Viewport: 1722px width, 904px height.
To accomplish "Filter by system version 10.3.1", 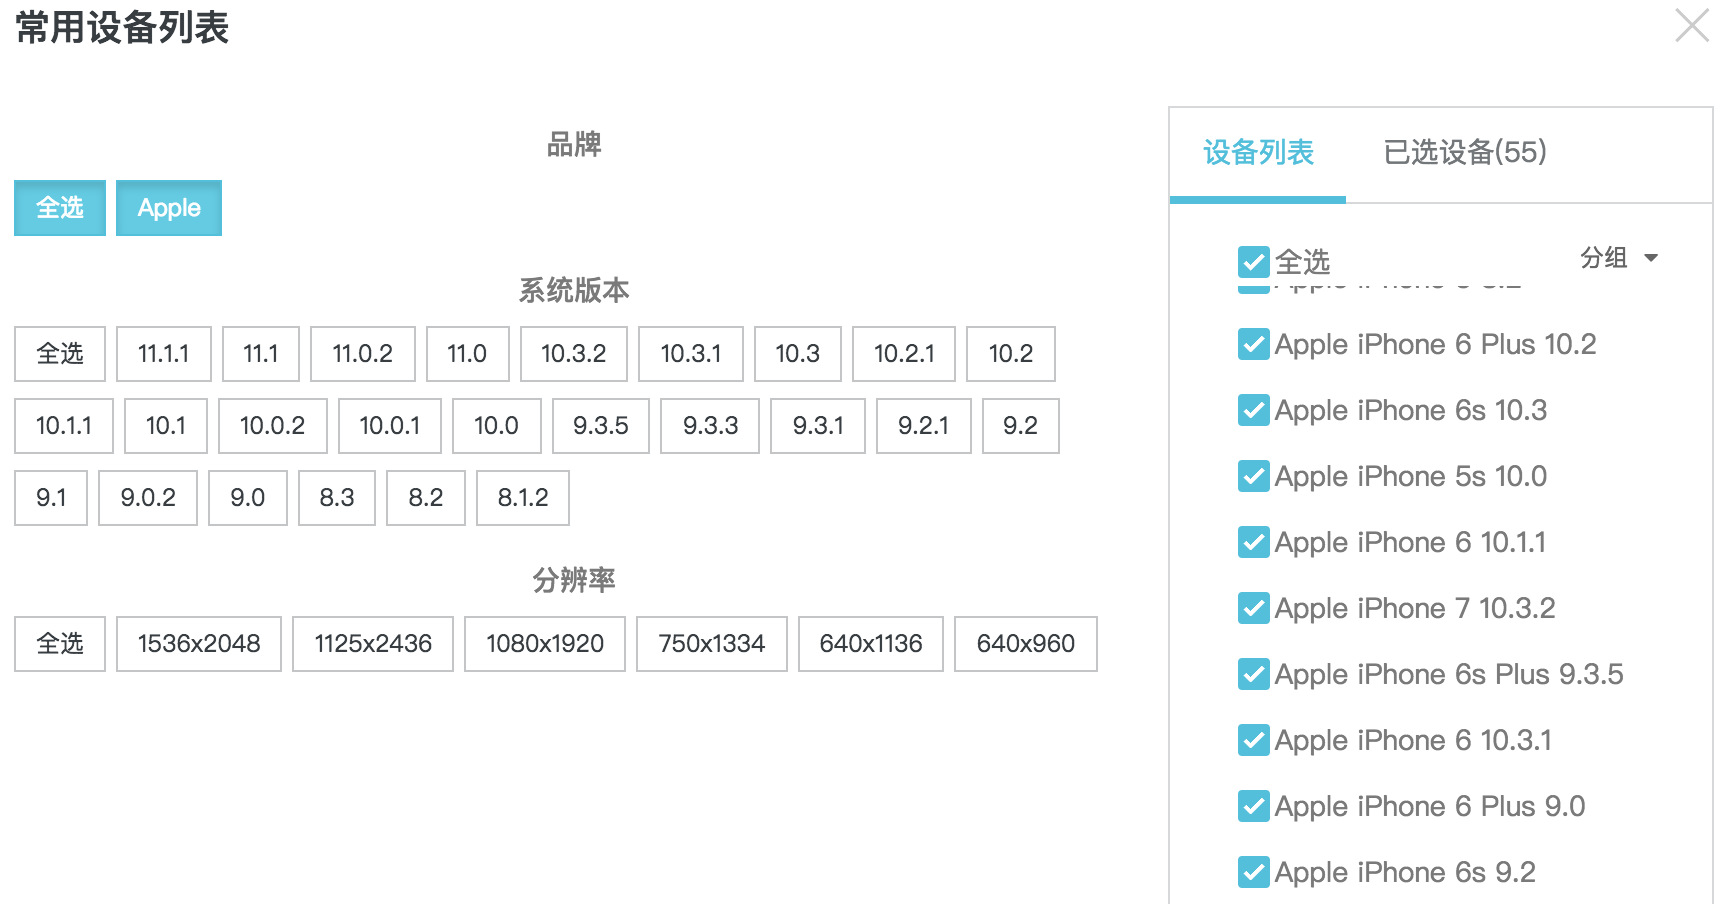I will click(x=691, y=354).
